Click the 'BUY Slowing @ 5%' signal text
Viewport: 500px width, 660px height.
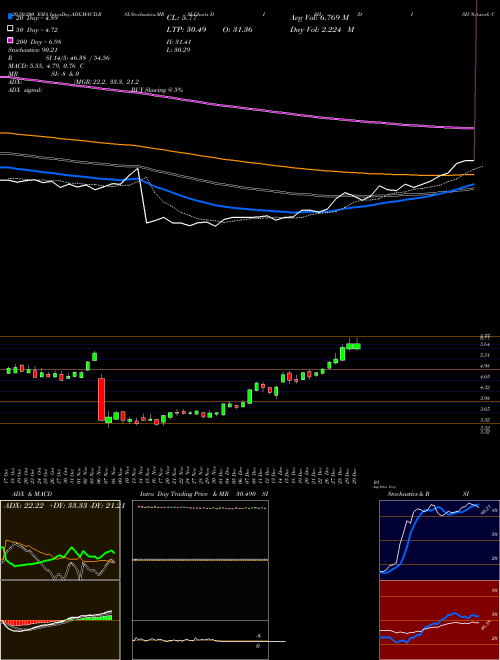[x=157, y=90]
